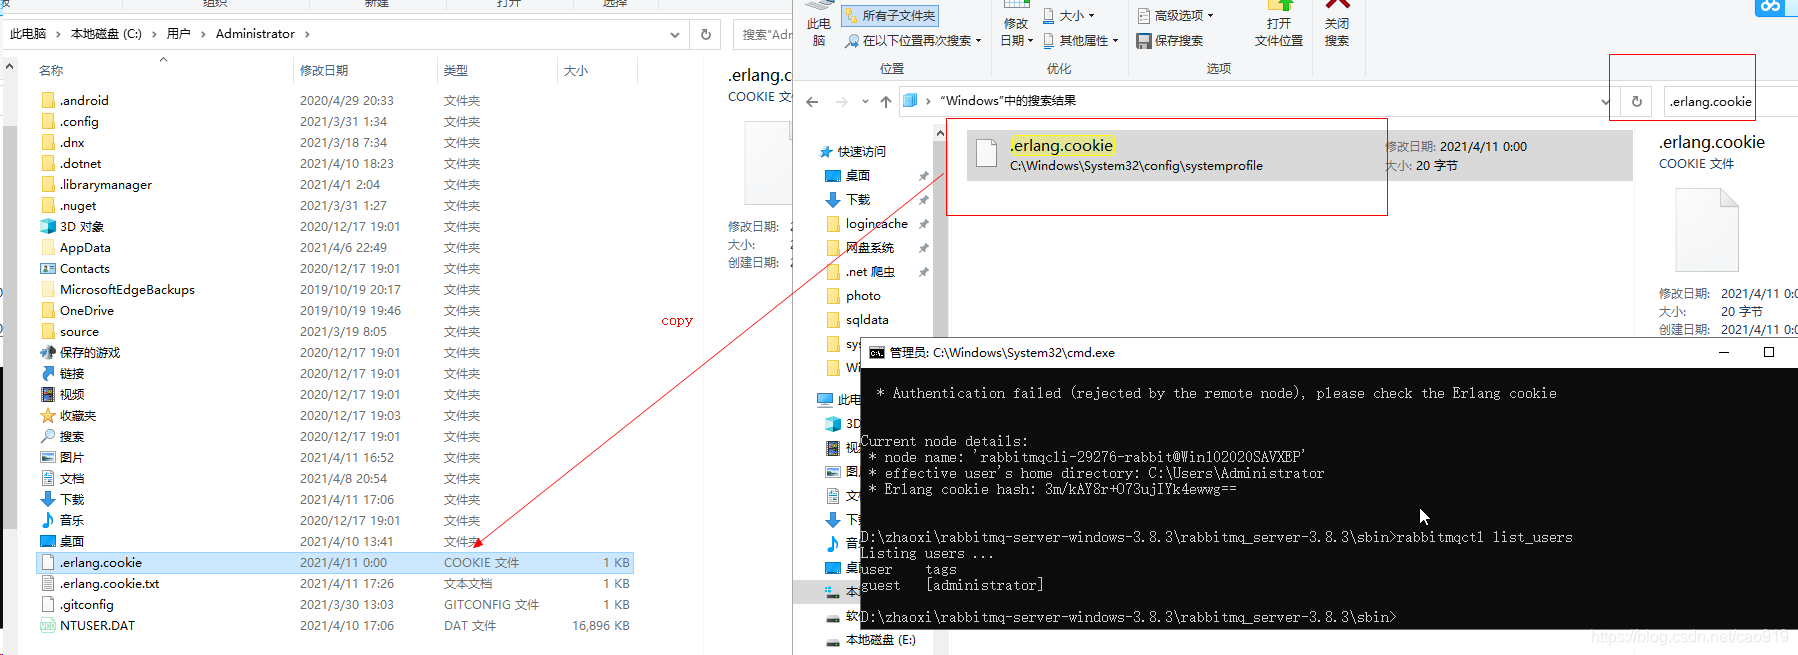
Task: Open the .android folder in Administrator window
Action: point(84,100)
